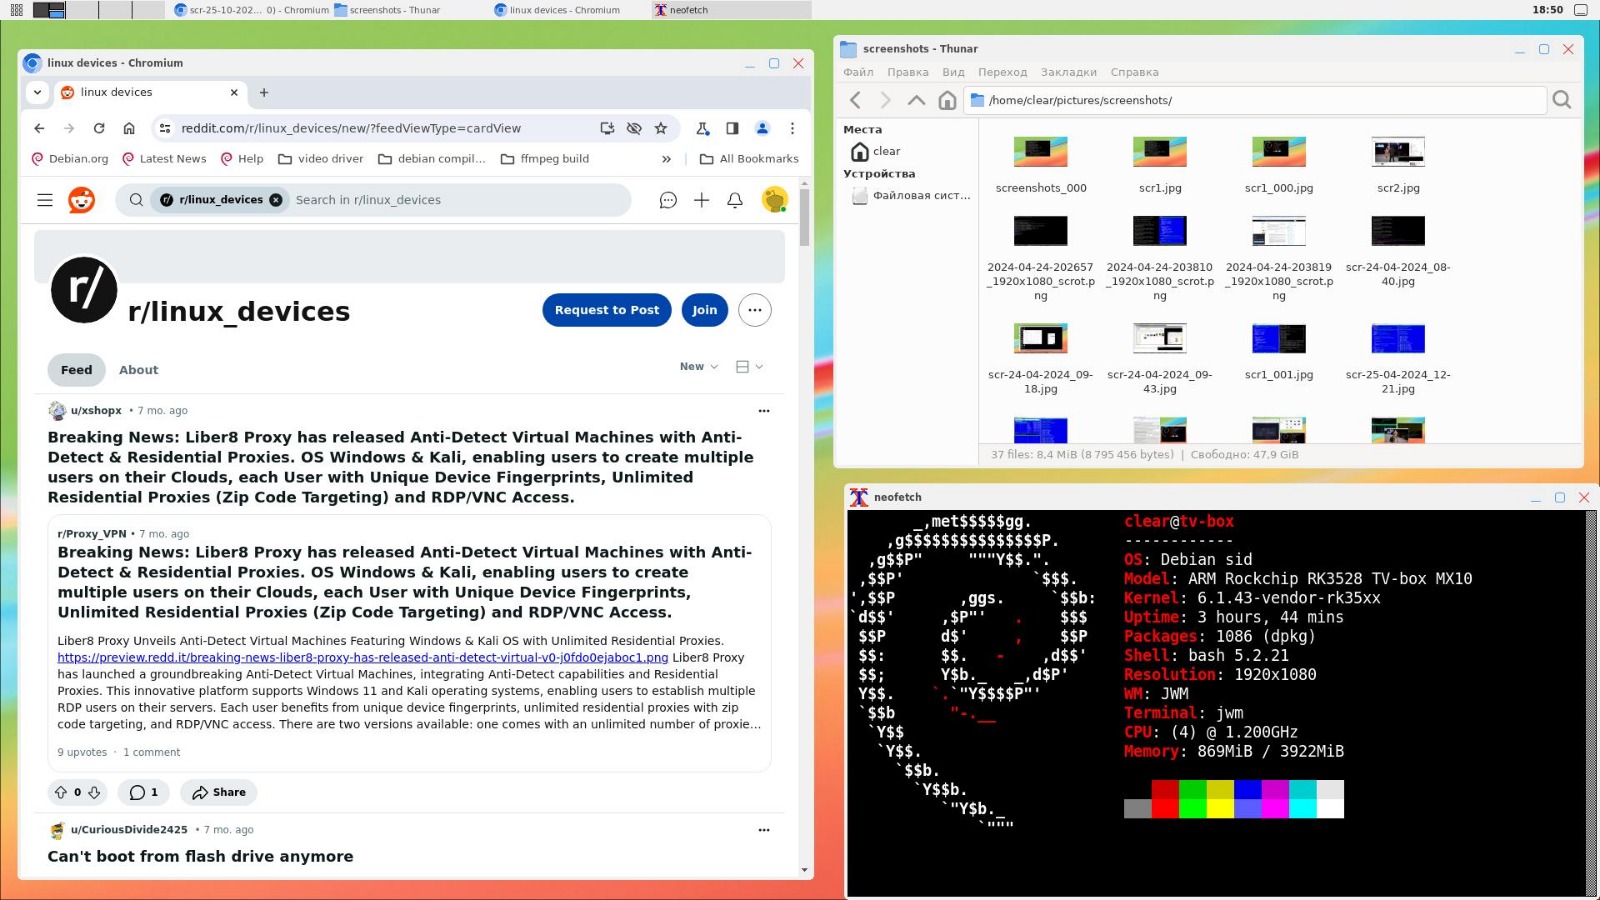
Task: Open options menu for u/xshopx post
Action: 764,411
